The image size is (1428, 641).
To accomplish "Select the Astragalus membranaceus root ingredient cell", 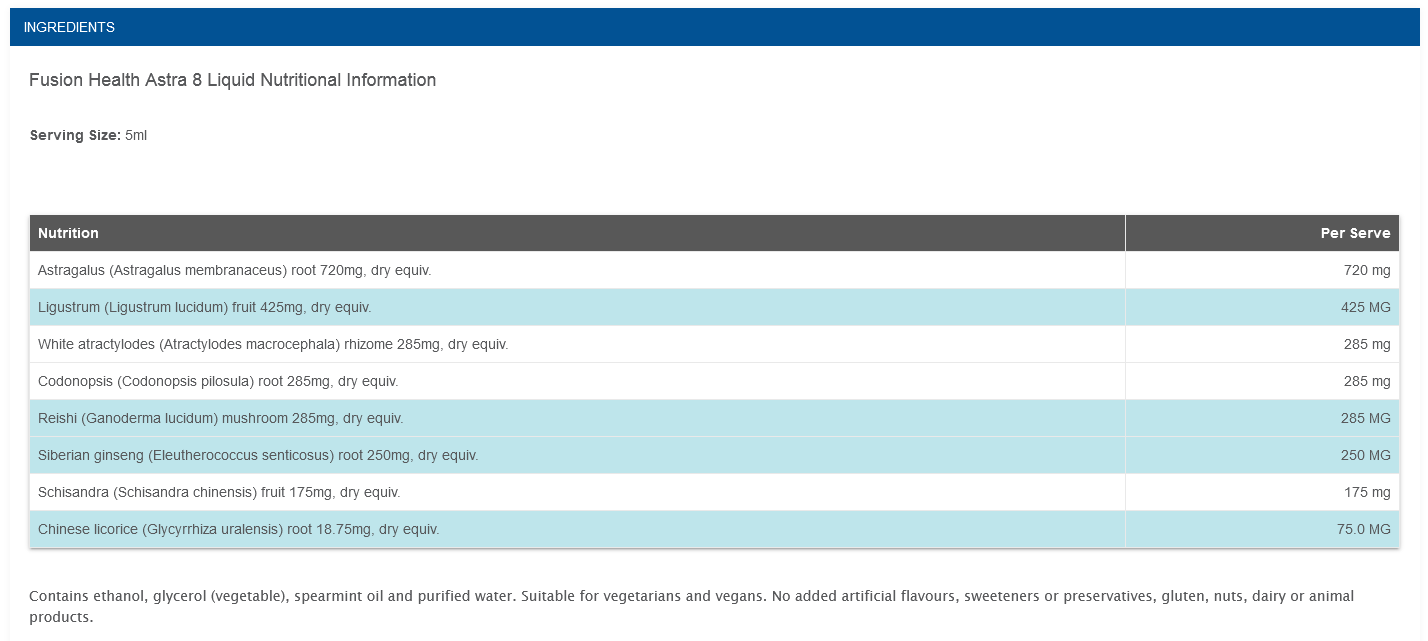I will 577,270.
